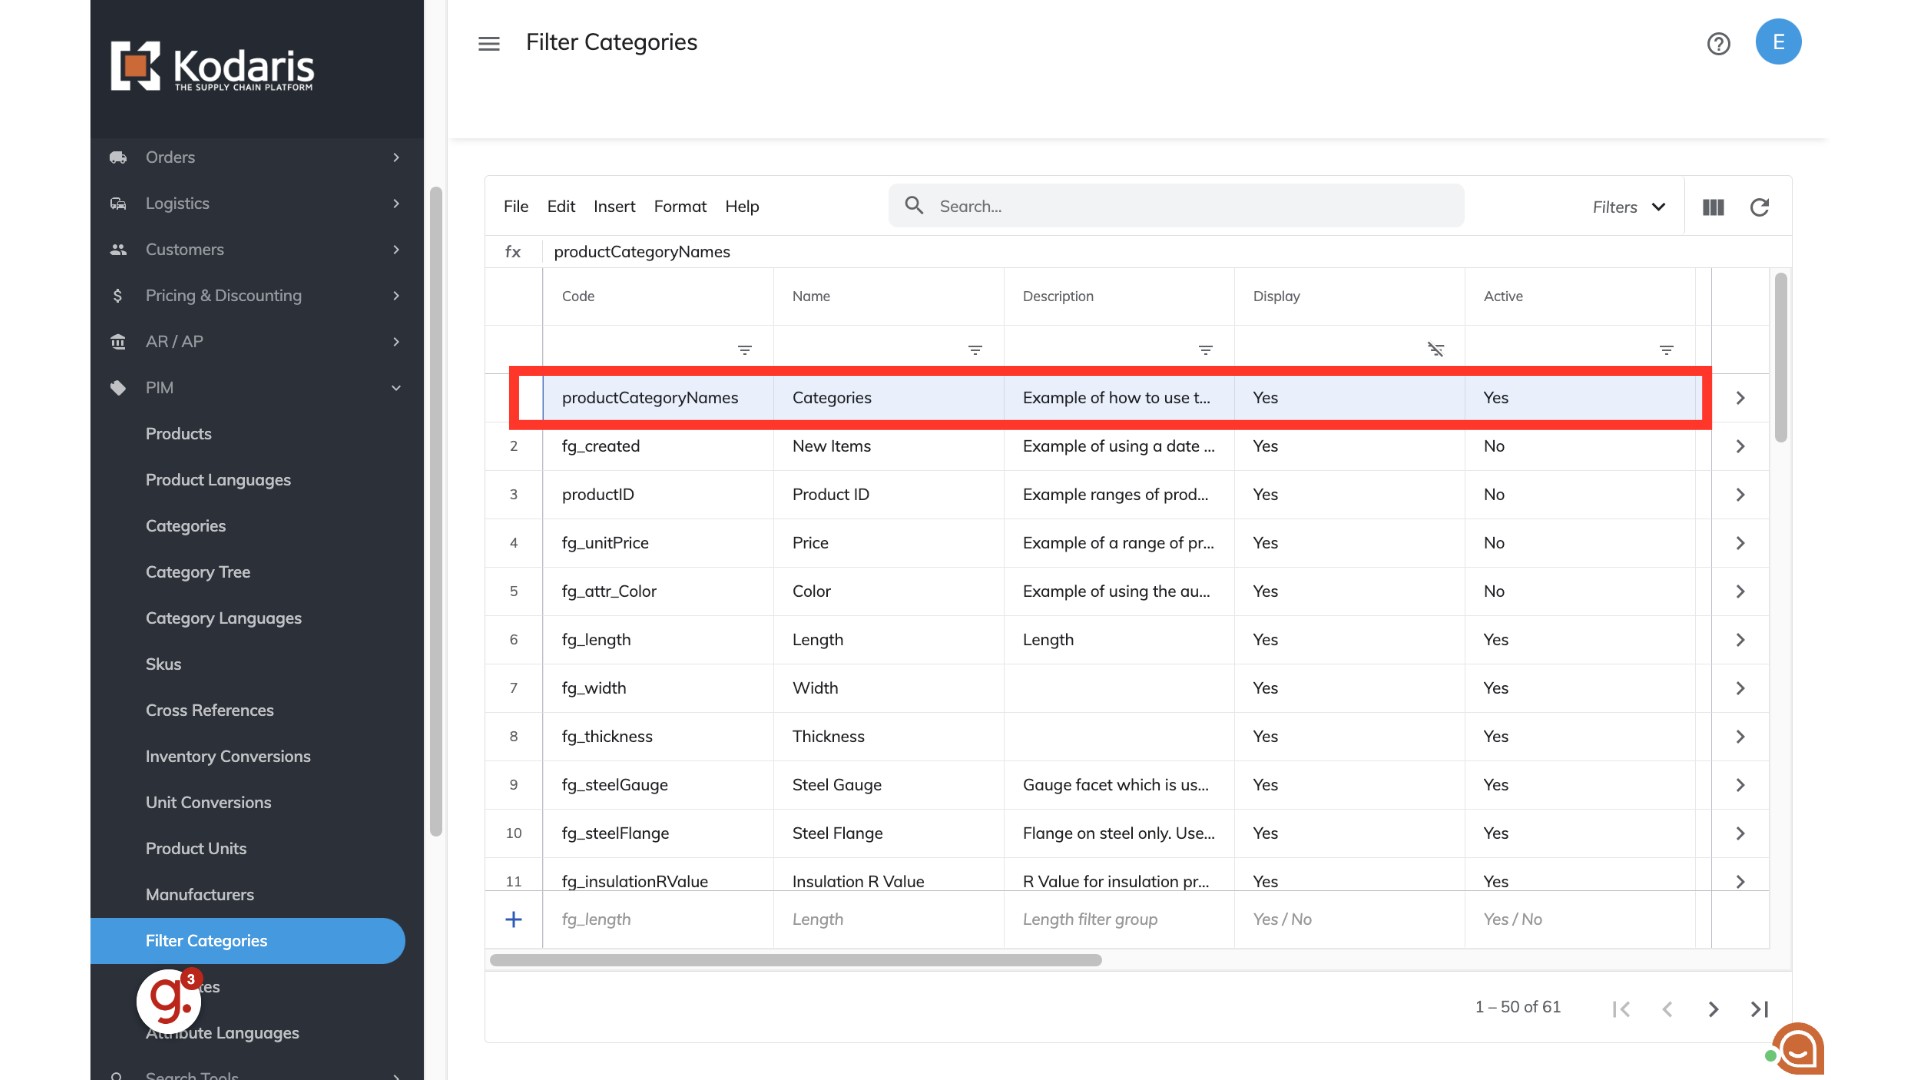Open the Format menu

tap(680, 206)
